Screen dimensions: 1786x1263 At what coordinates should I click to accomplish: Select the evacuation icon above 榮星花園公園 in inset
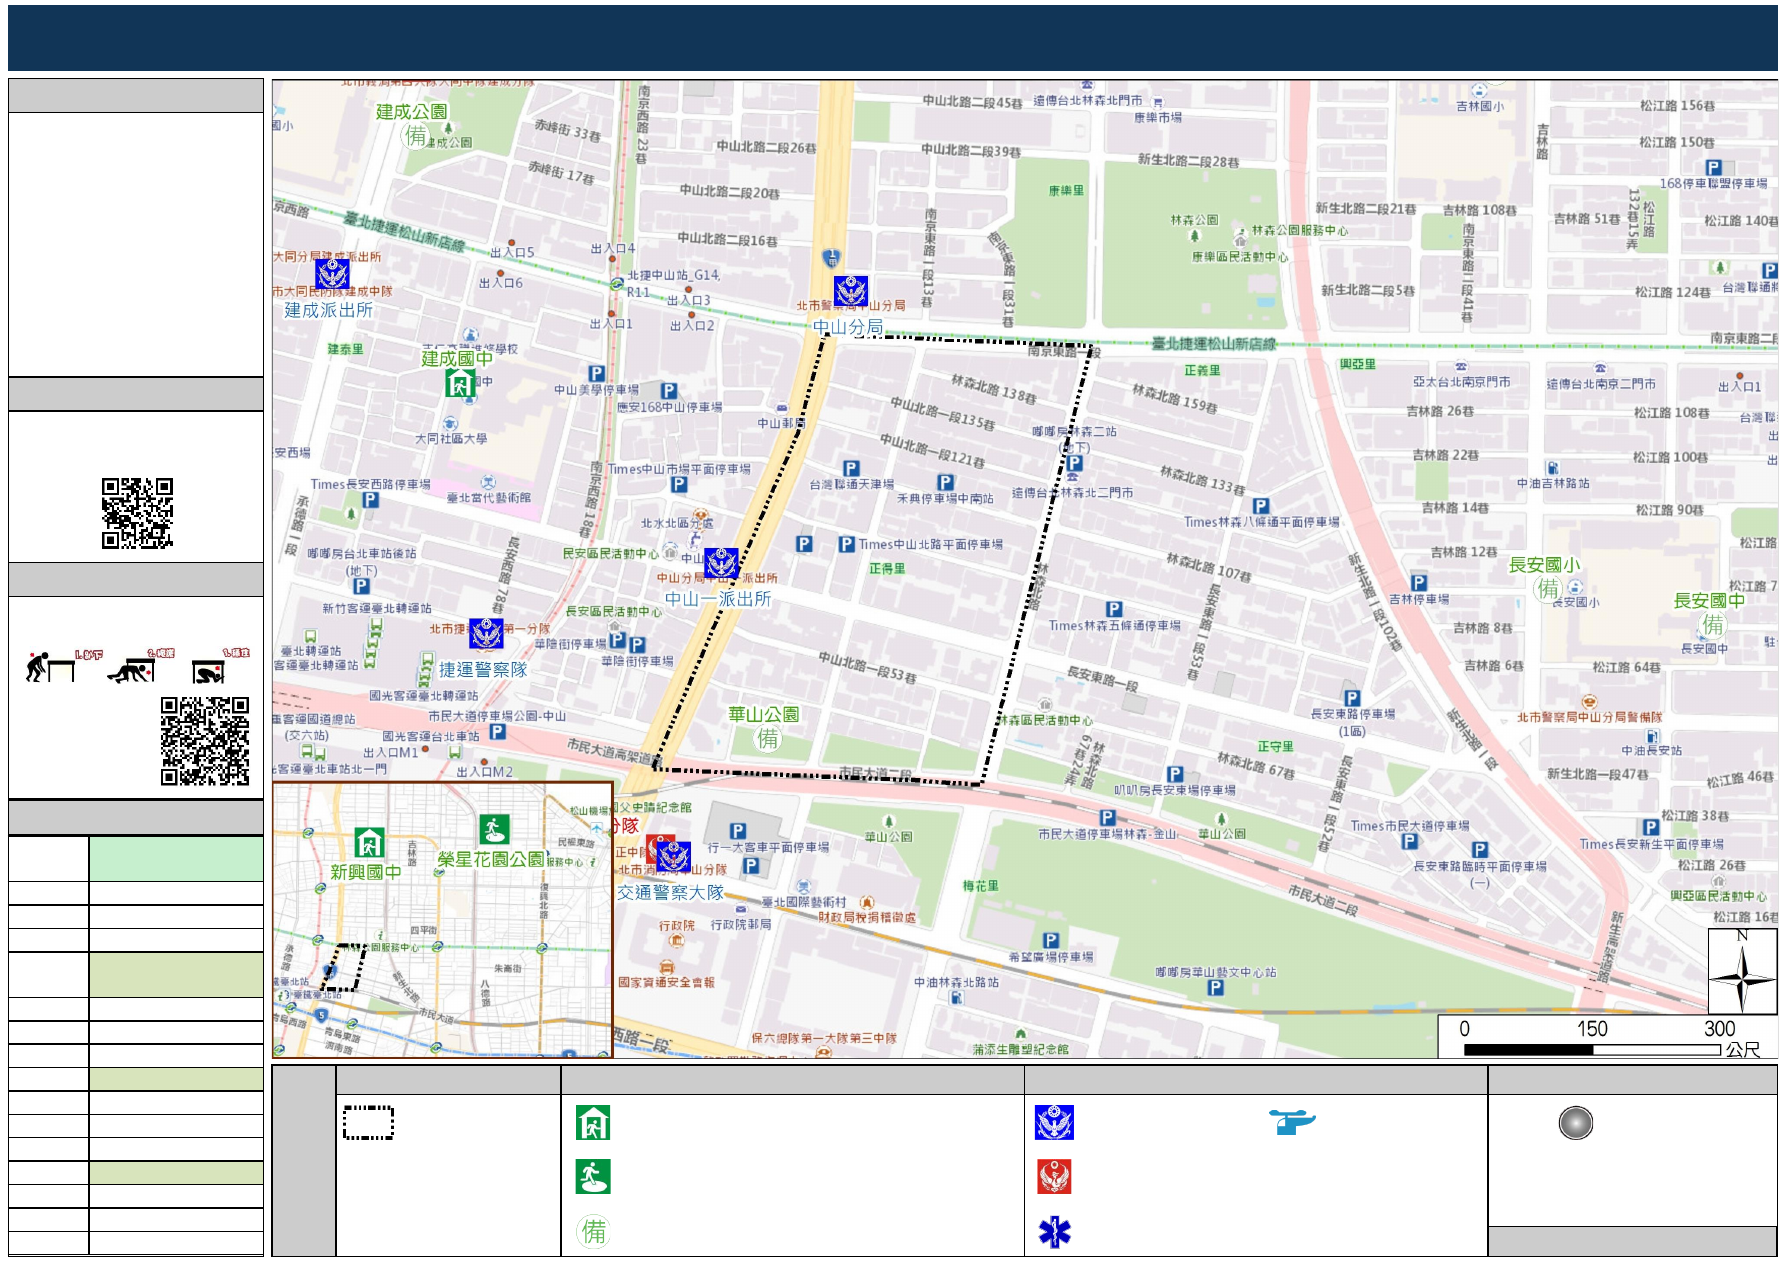pyautogui.click(x=494, y=829)
